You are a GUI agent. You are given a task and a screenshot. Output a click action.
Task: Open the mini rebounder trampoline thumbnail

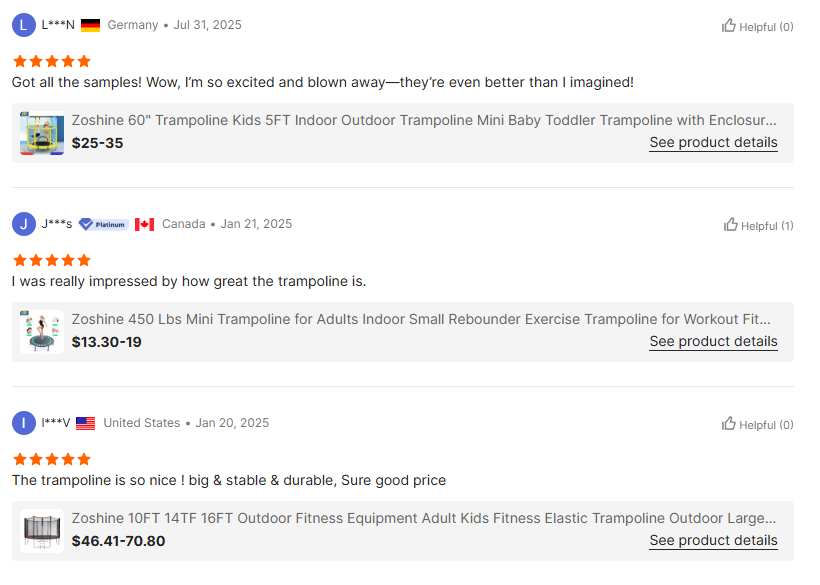point(42,332)
